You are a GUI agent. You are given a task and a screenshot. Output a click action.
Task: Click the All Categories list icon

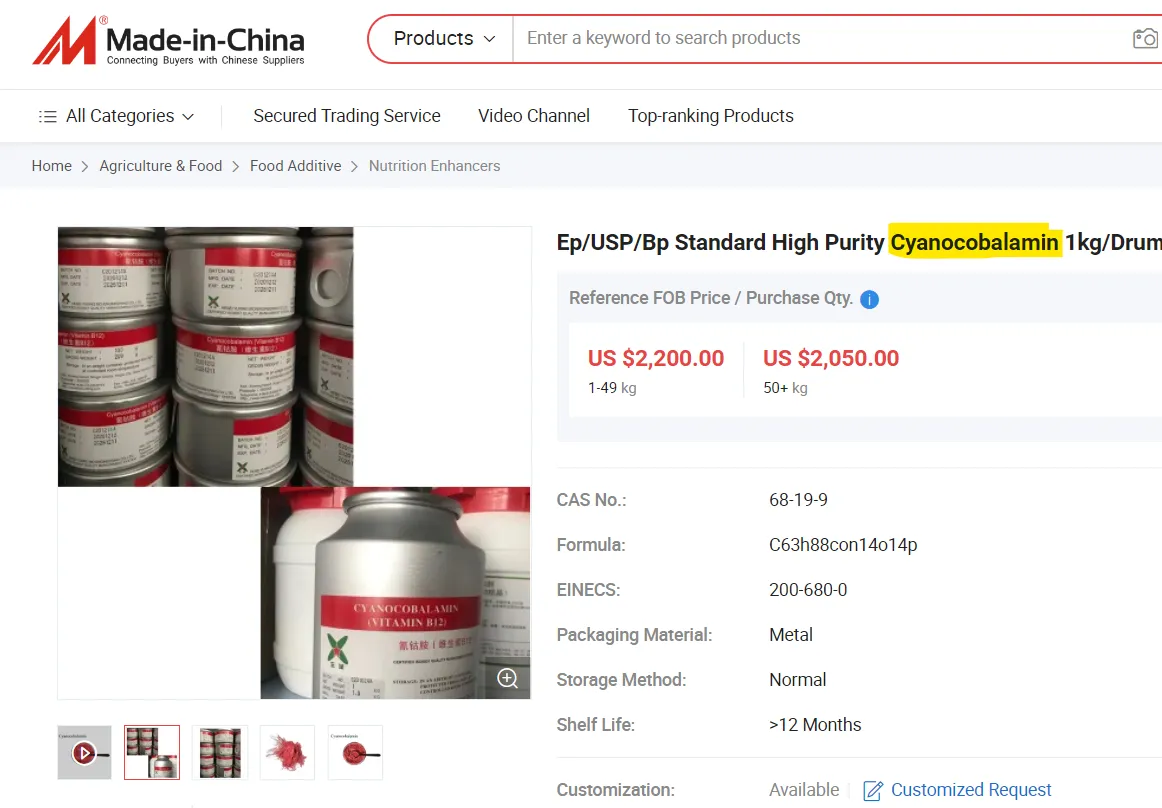pos(47,116)
